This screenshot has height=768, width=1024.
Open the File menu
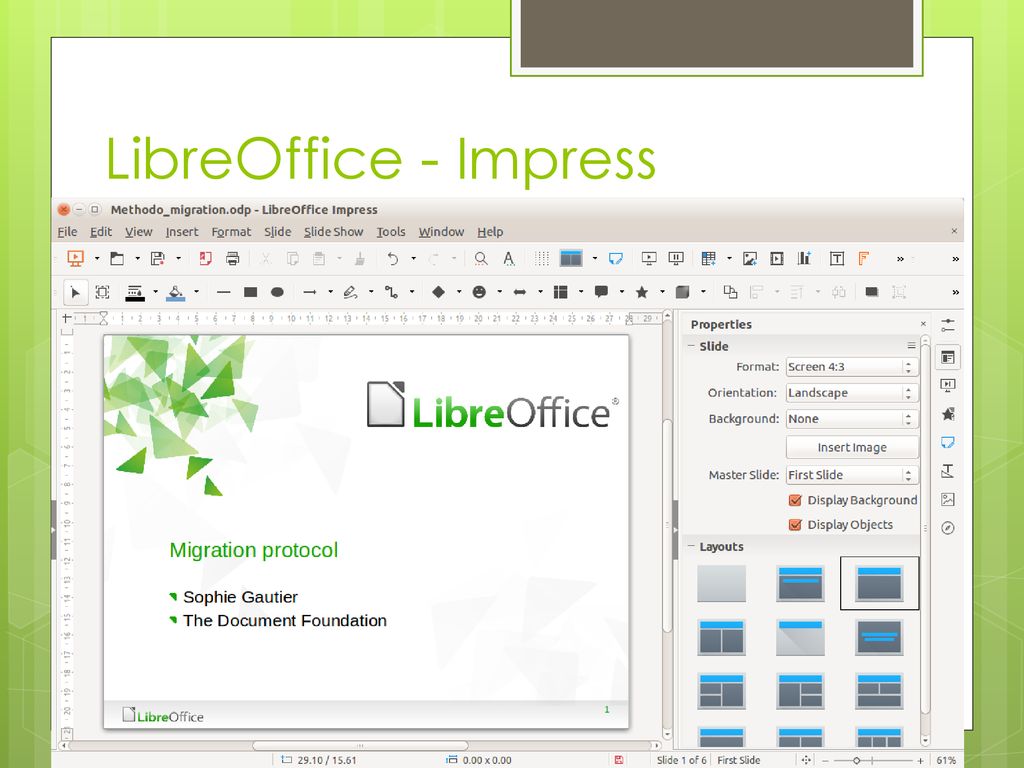67,232
